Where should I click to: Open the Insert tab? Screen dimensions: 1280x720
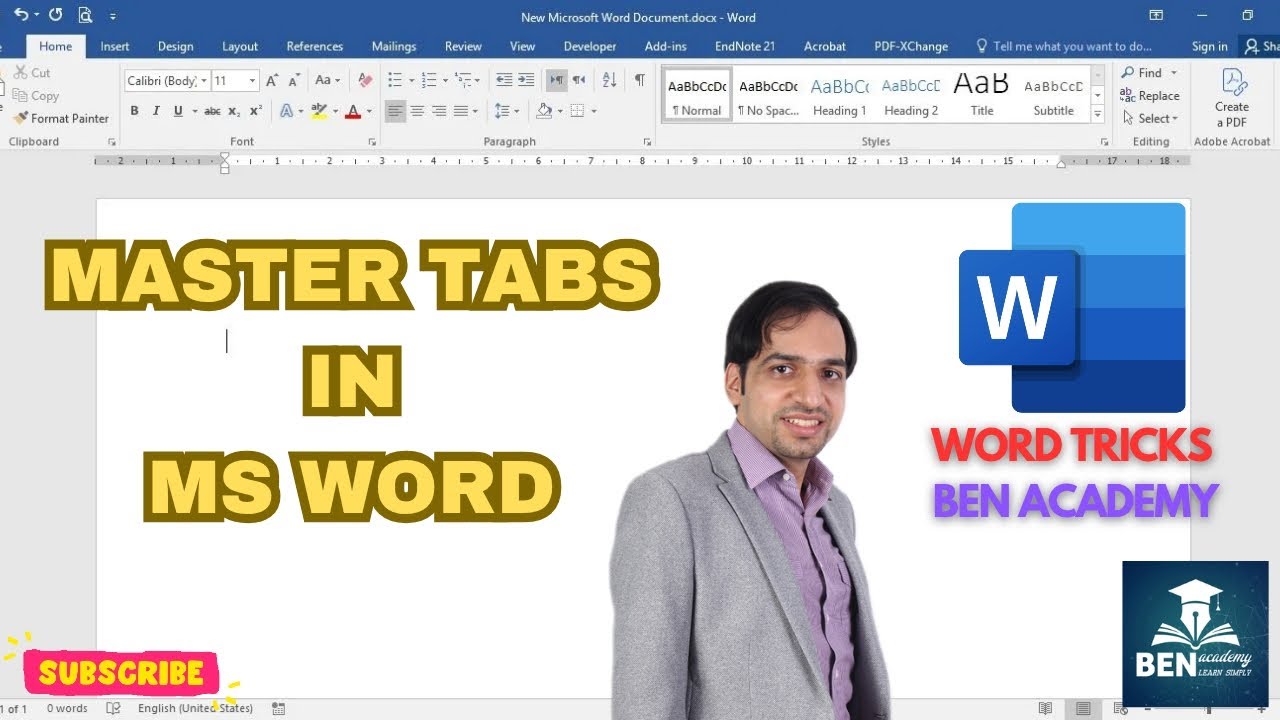pos(115,46)
